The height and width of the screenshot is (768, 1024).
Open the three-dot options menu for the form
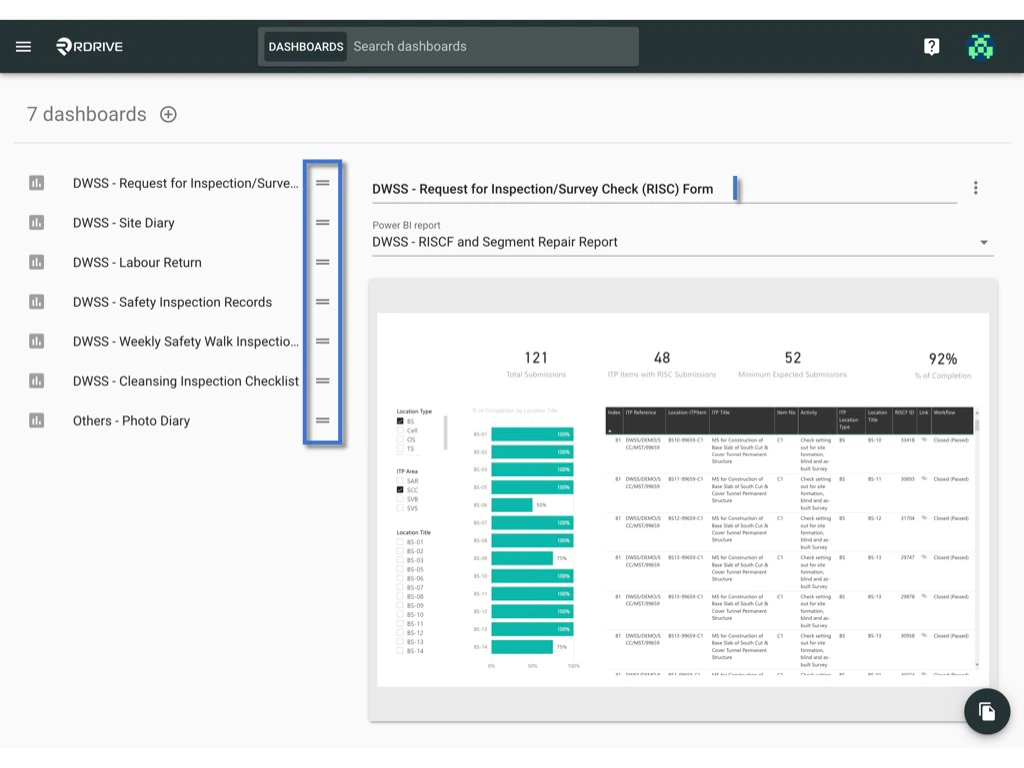[976, 187]
